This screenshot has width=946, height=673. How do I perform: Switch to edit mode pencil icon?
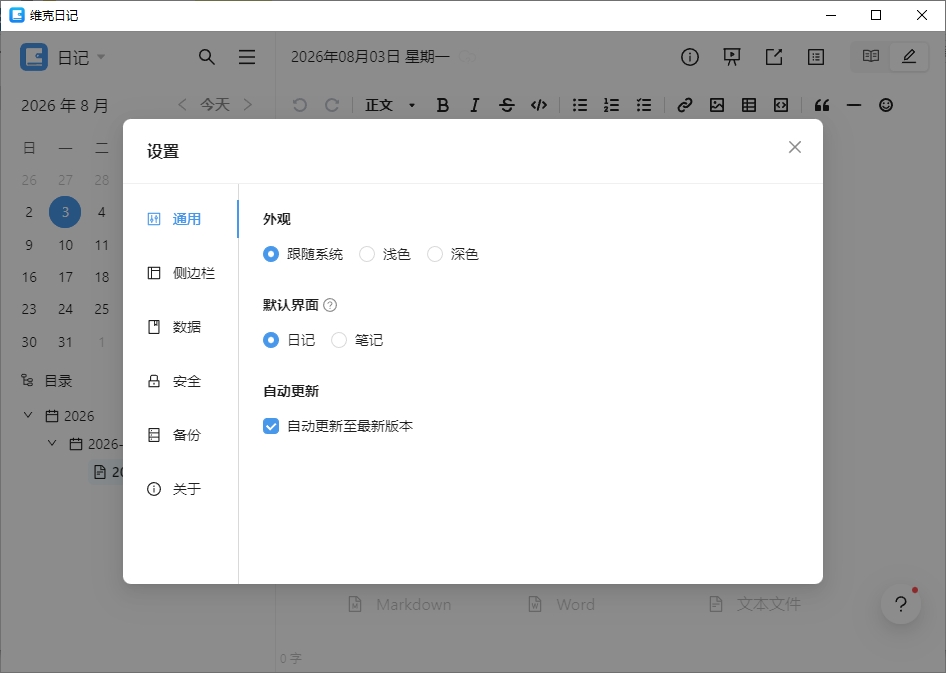(909, 57)
